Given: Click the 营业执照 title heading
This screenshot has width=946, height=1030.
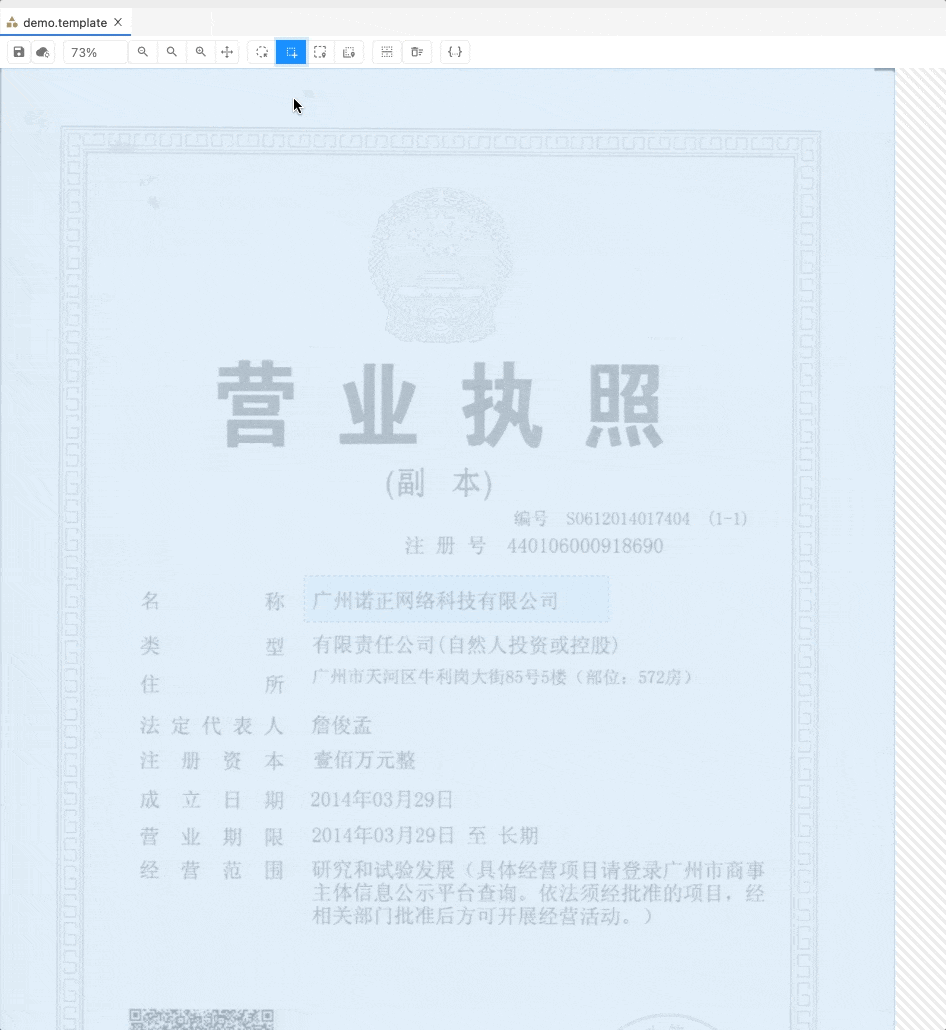Looking at the screenshot, I should (x=440, y=405).
